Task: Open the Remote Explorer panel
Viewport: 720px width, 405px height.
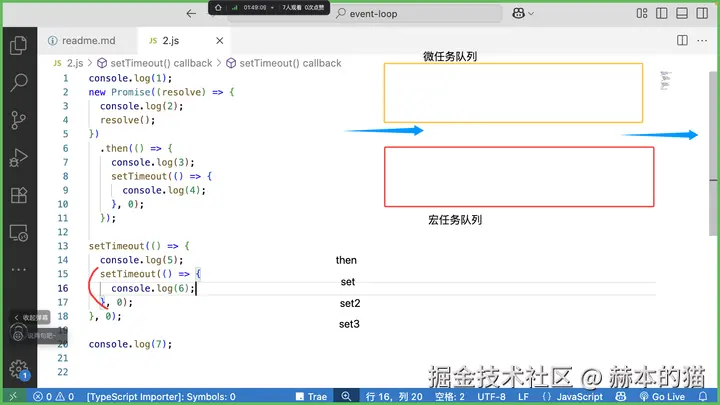Action: 18,233
